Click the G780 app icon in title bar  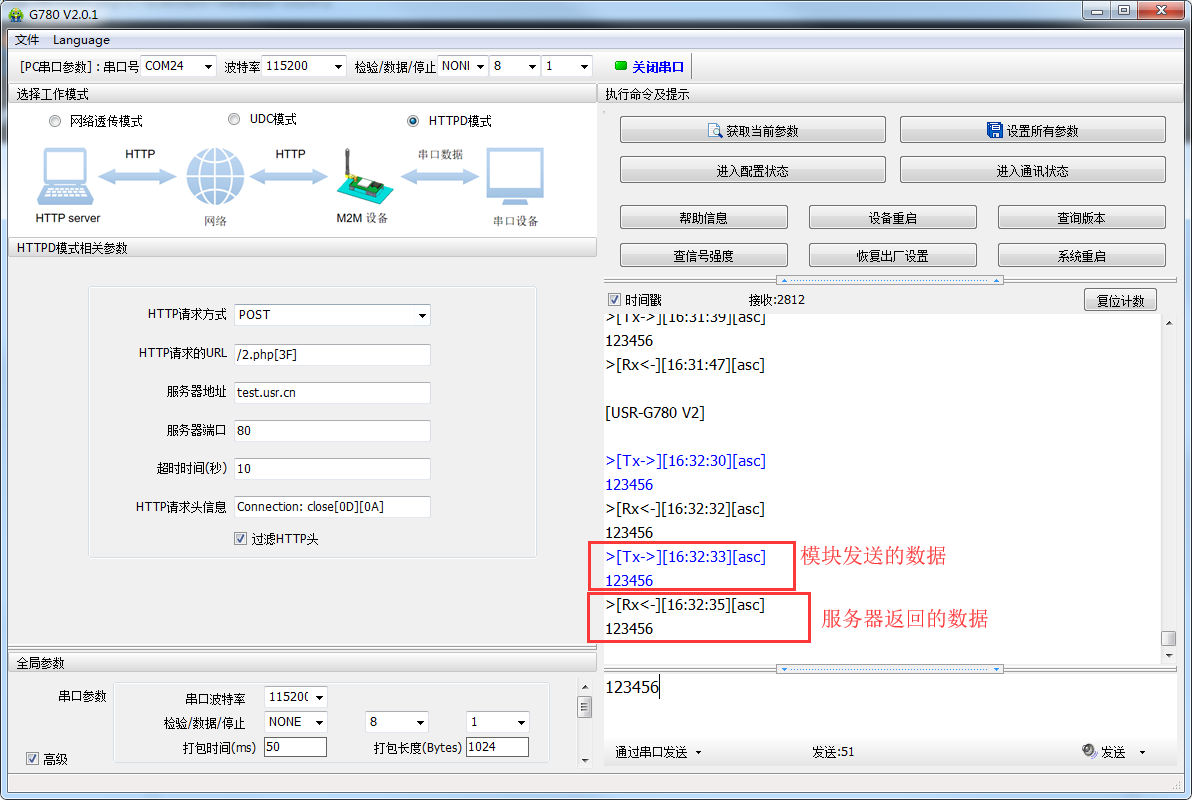[x=16, y=14]
